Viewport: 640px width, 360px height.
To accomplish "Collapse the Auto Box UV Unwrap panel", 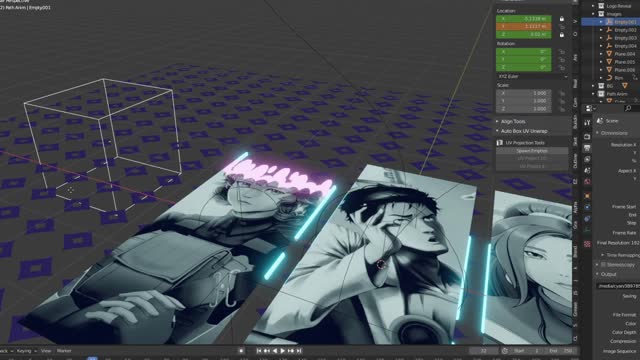I will click(x=497, y=131).
